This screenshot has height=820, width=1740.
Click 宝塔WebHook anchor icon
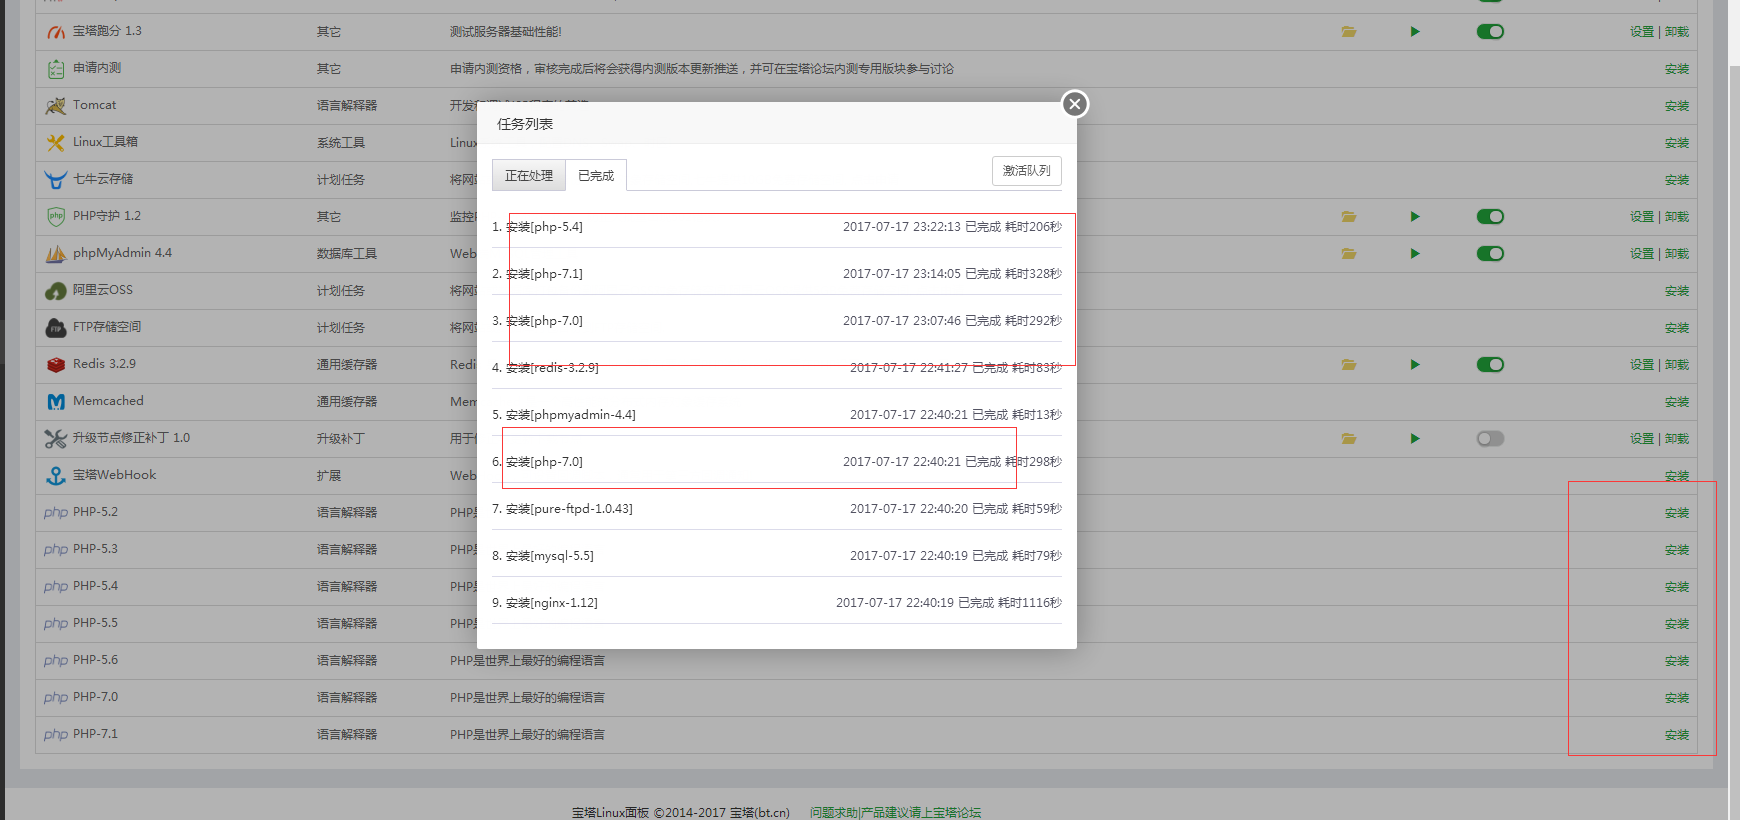[x=56, y=476]
